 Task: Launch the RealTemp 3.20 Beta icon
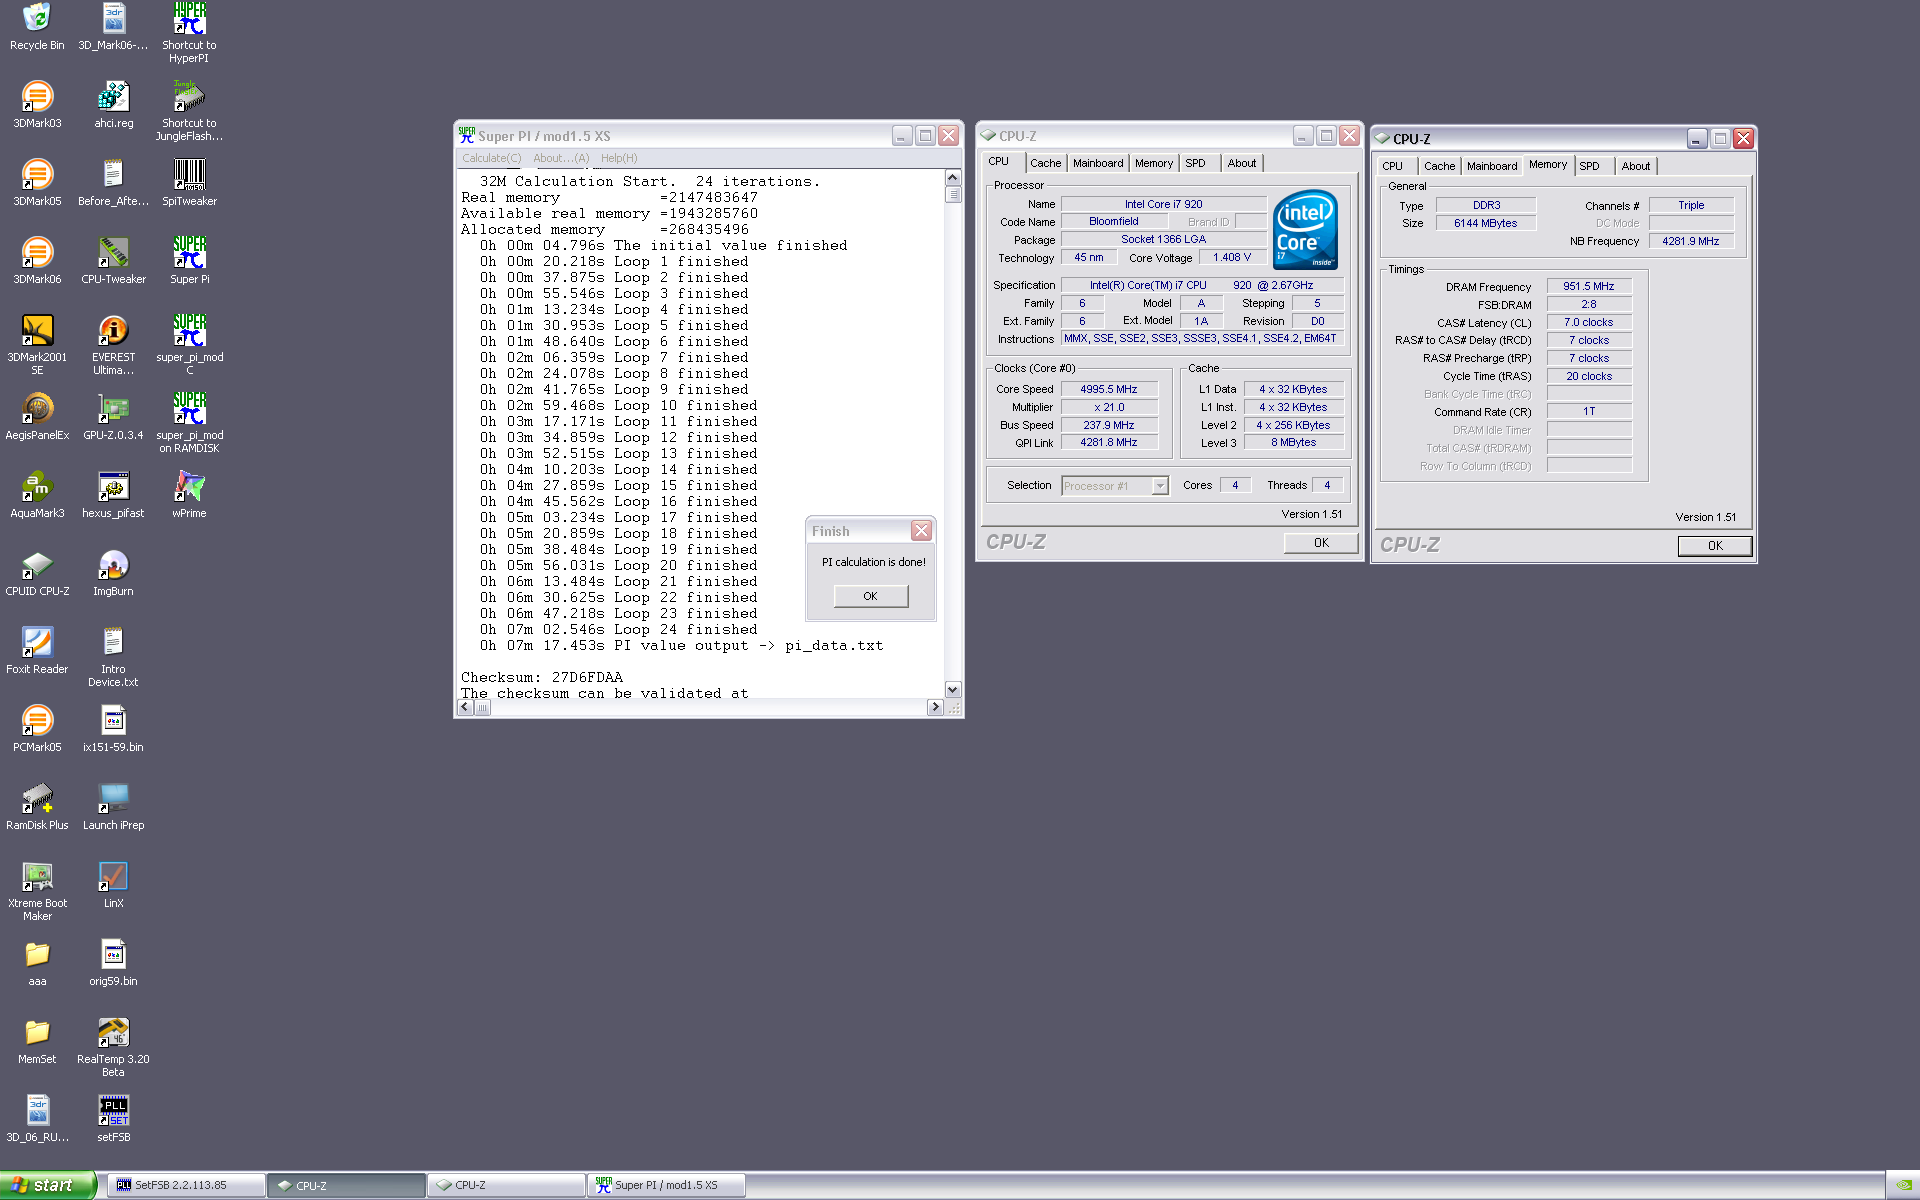[113, 1046]
